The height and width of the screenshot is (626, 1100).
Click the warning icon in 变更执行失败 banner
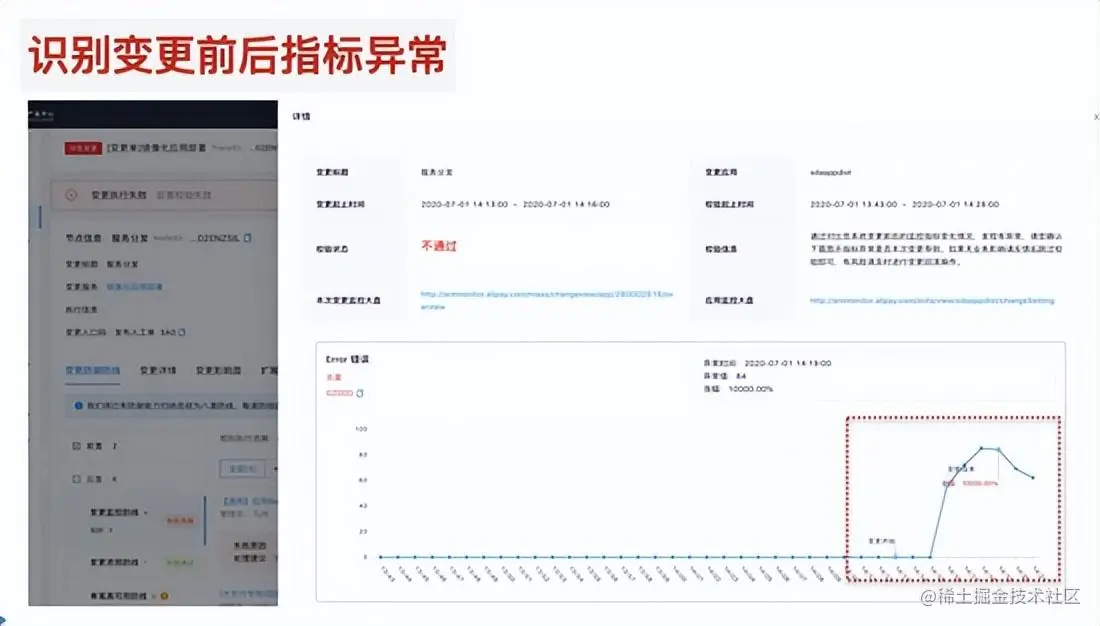click(71, 194)
